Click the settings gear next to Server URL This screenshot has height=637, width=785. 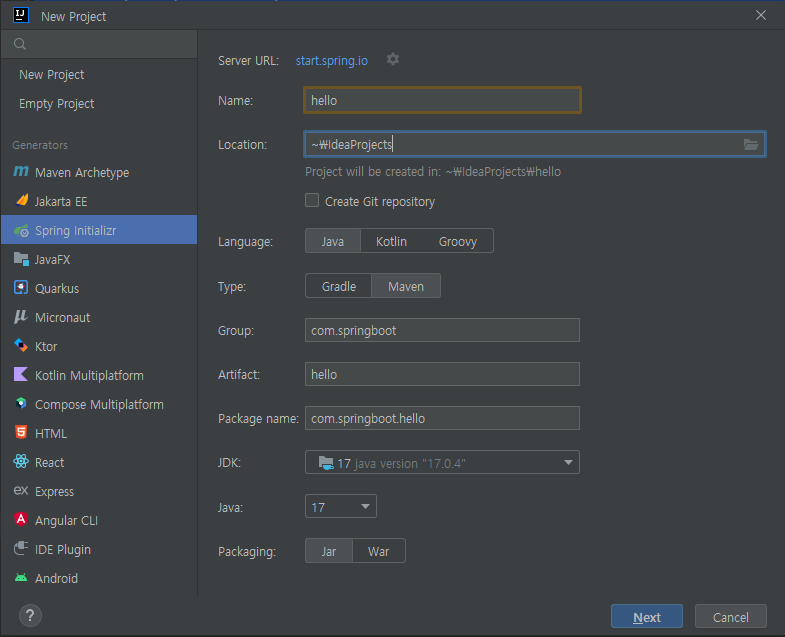point(393,60)
